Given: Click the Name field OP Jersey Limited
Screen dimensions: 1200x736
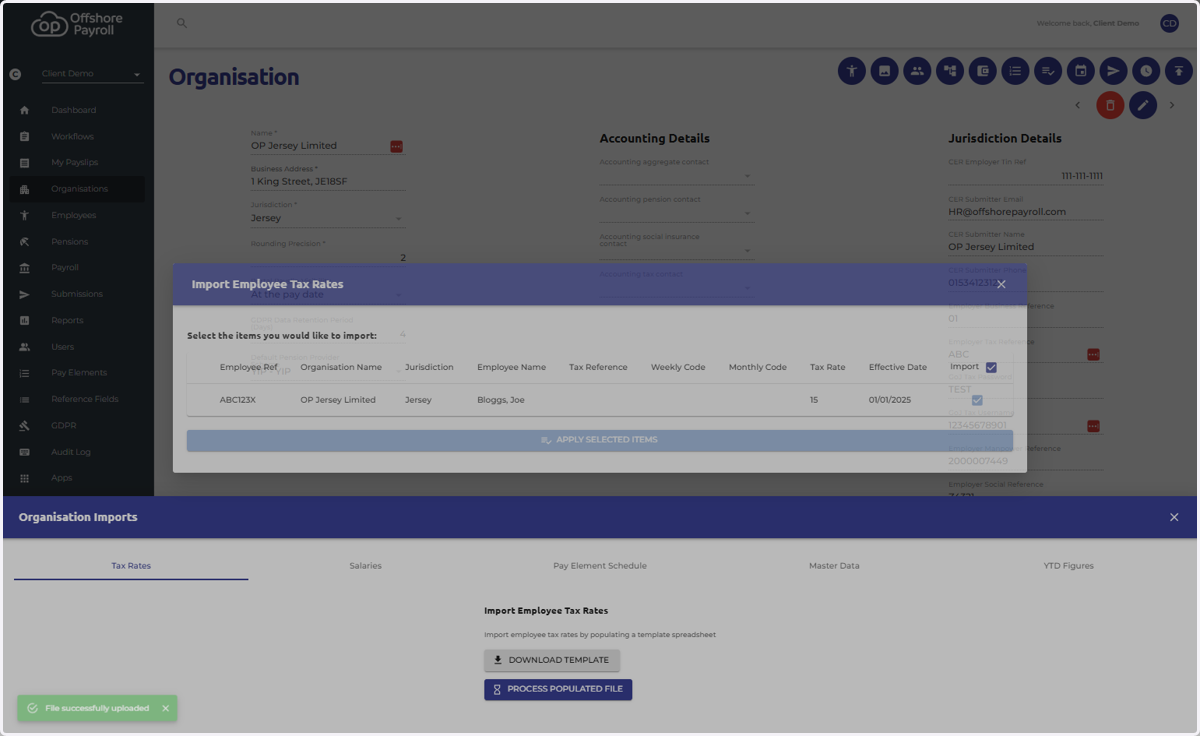Looking at the screenshot, I should 319,146.
